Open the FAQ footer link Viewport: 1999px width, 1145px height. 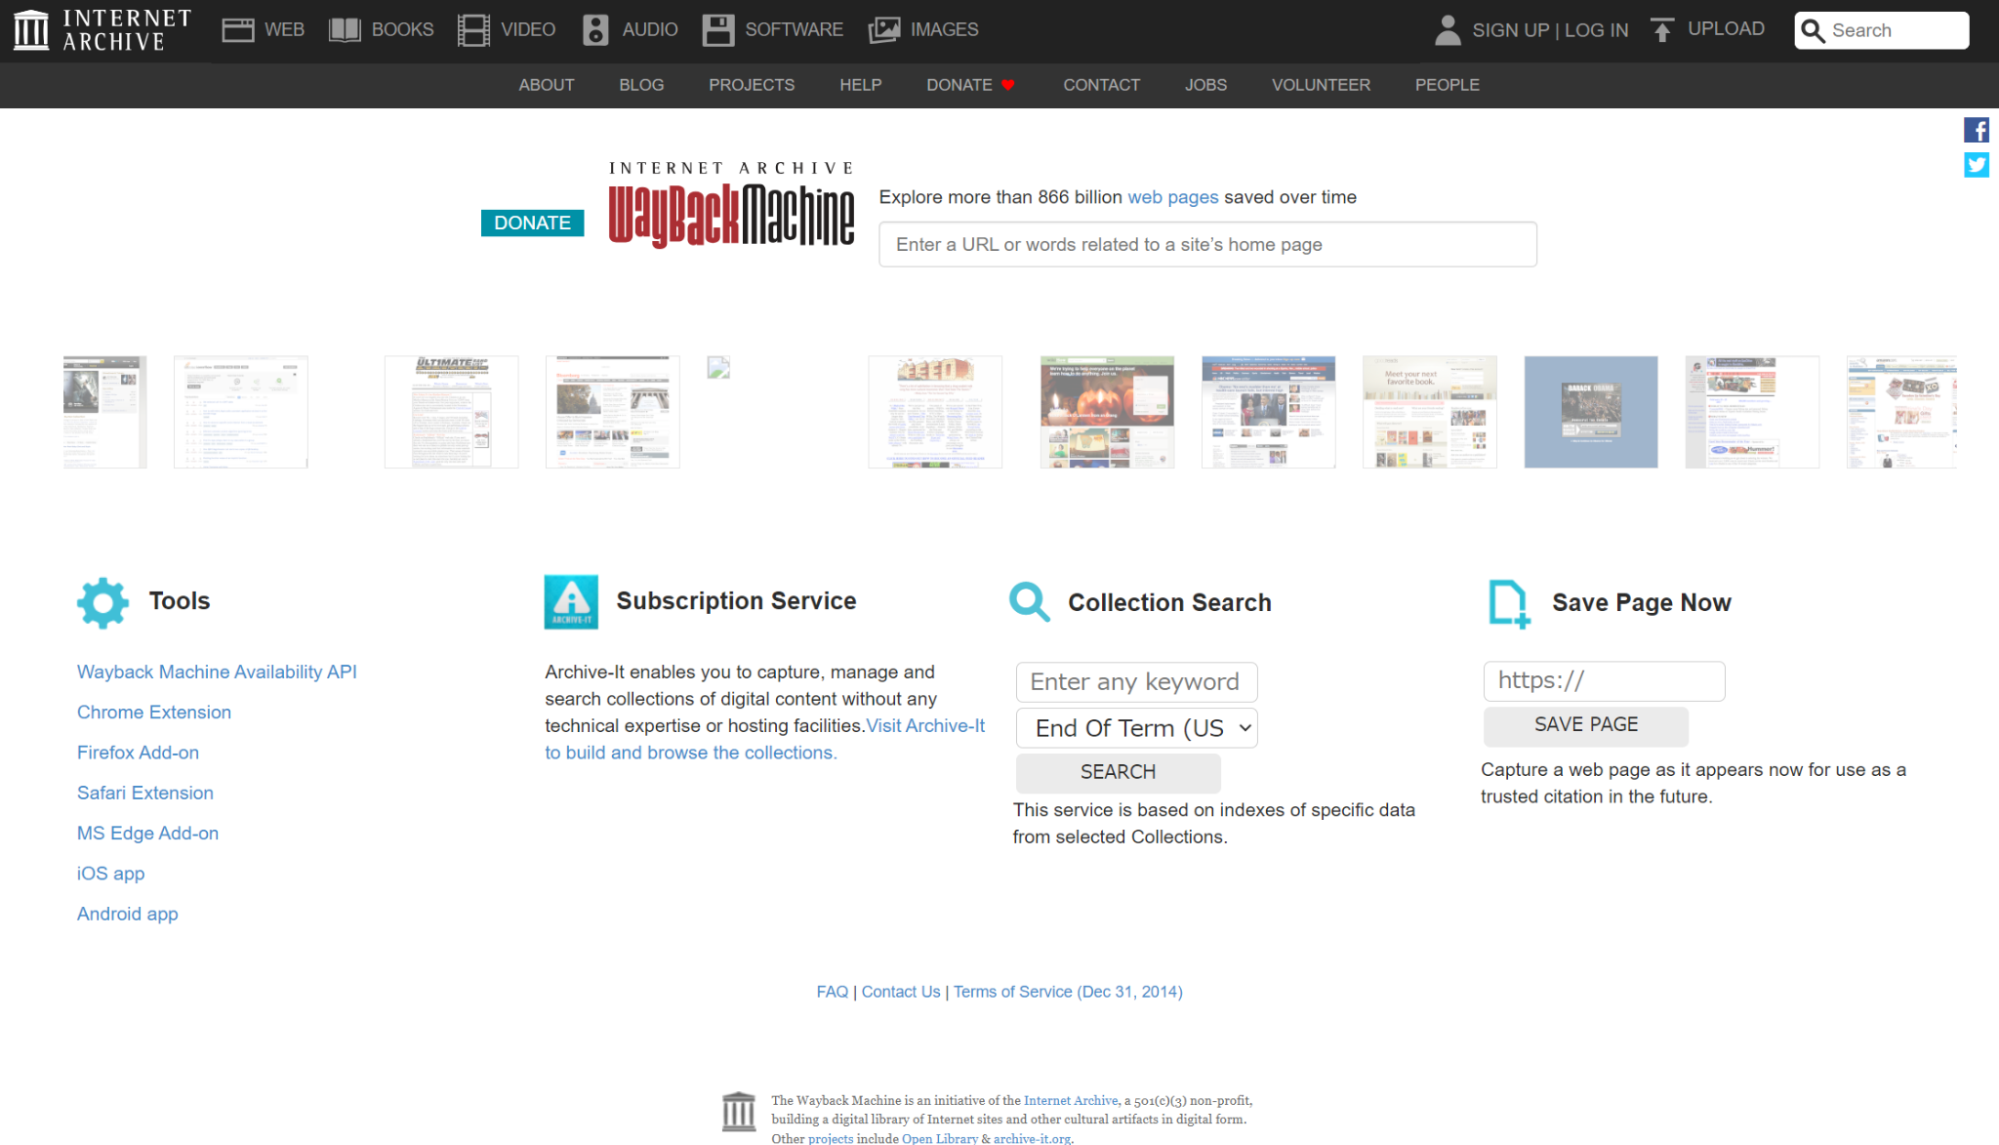pyautogui.click(x=831, y=992)
